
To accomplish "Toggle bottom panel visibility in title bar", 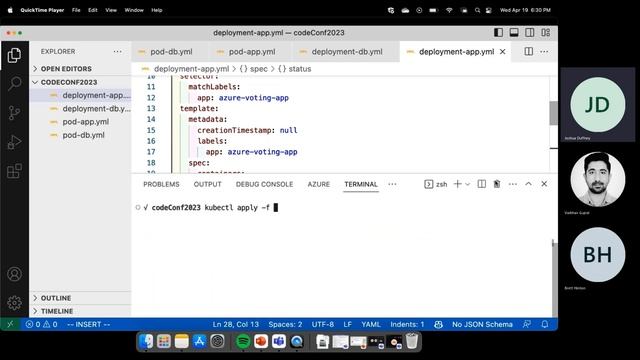I will point(514,33).
